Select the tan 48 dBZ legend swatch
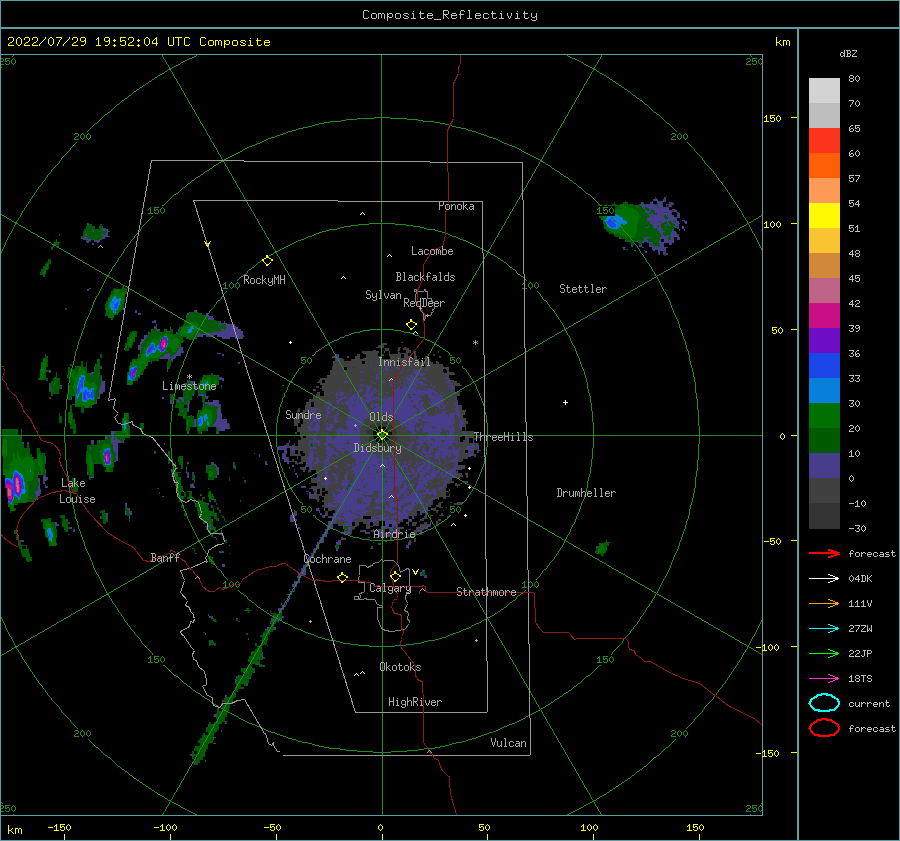The height and width of the screenshot is (841, 900). [824, 265]
